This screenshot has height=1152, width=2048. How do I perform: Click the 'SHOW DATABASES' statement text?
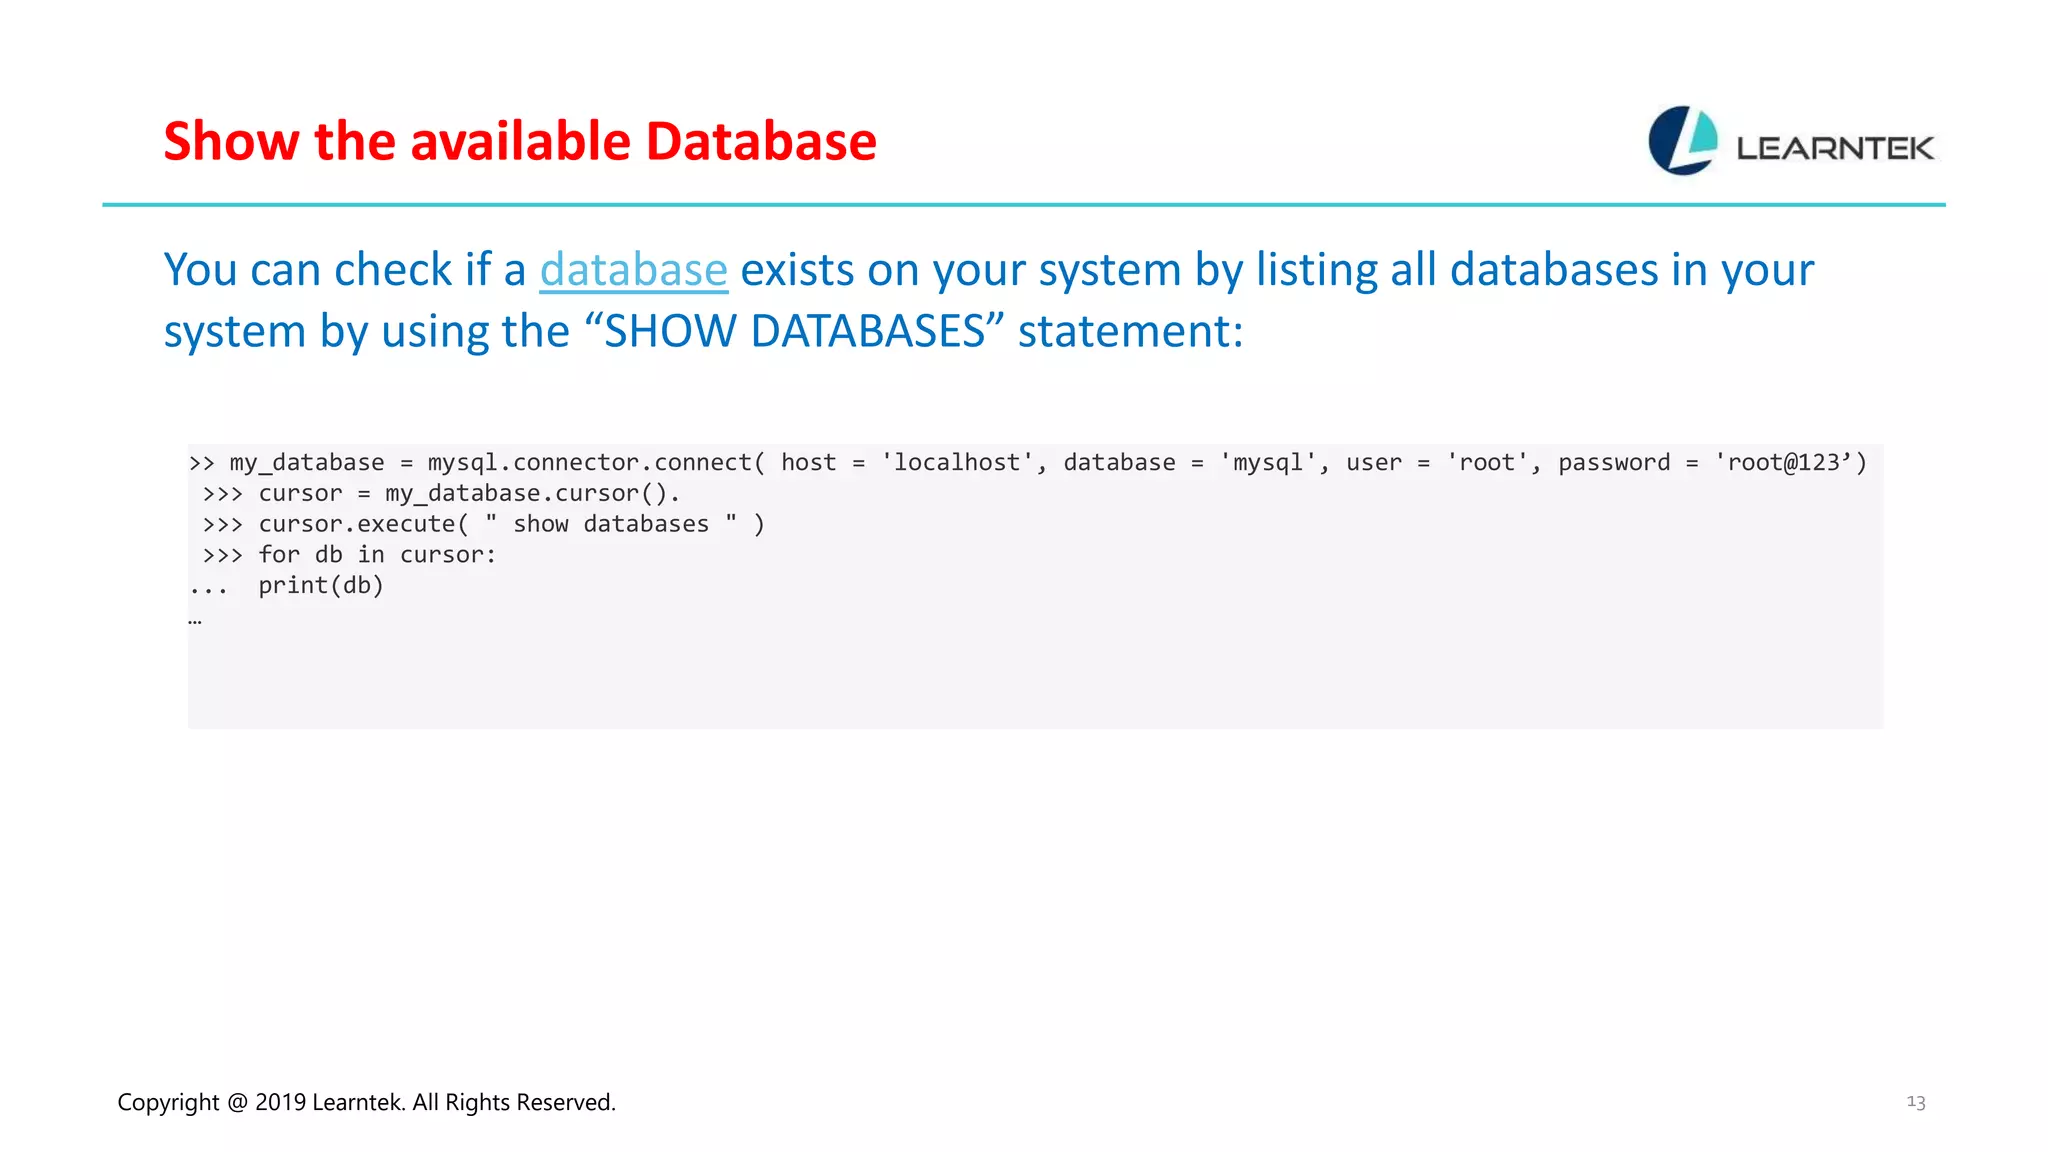pos(795,331)
